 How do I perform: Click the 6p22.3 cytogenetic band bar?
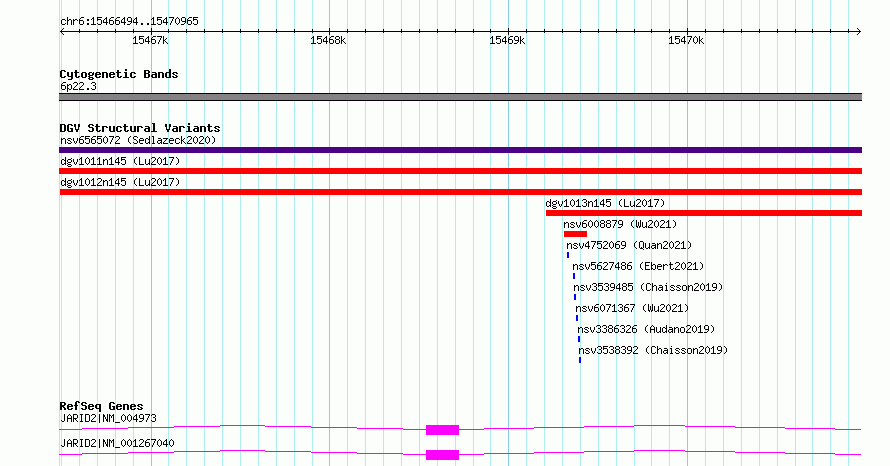[x=460, y=97]
